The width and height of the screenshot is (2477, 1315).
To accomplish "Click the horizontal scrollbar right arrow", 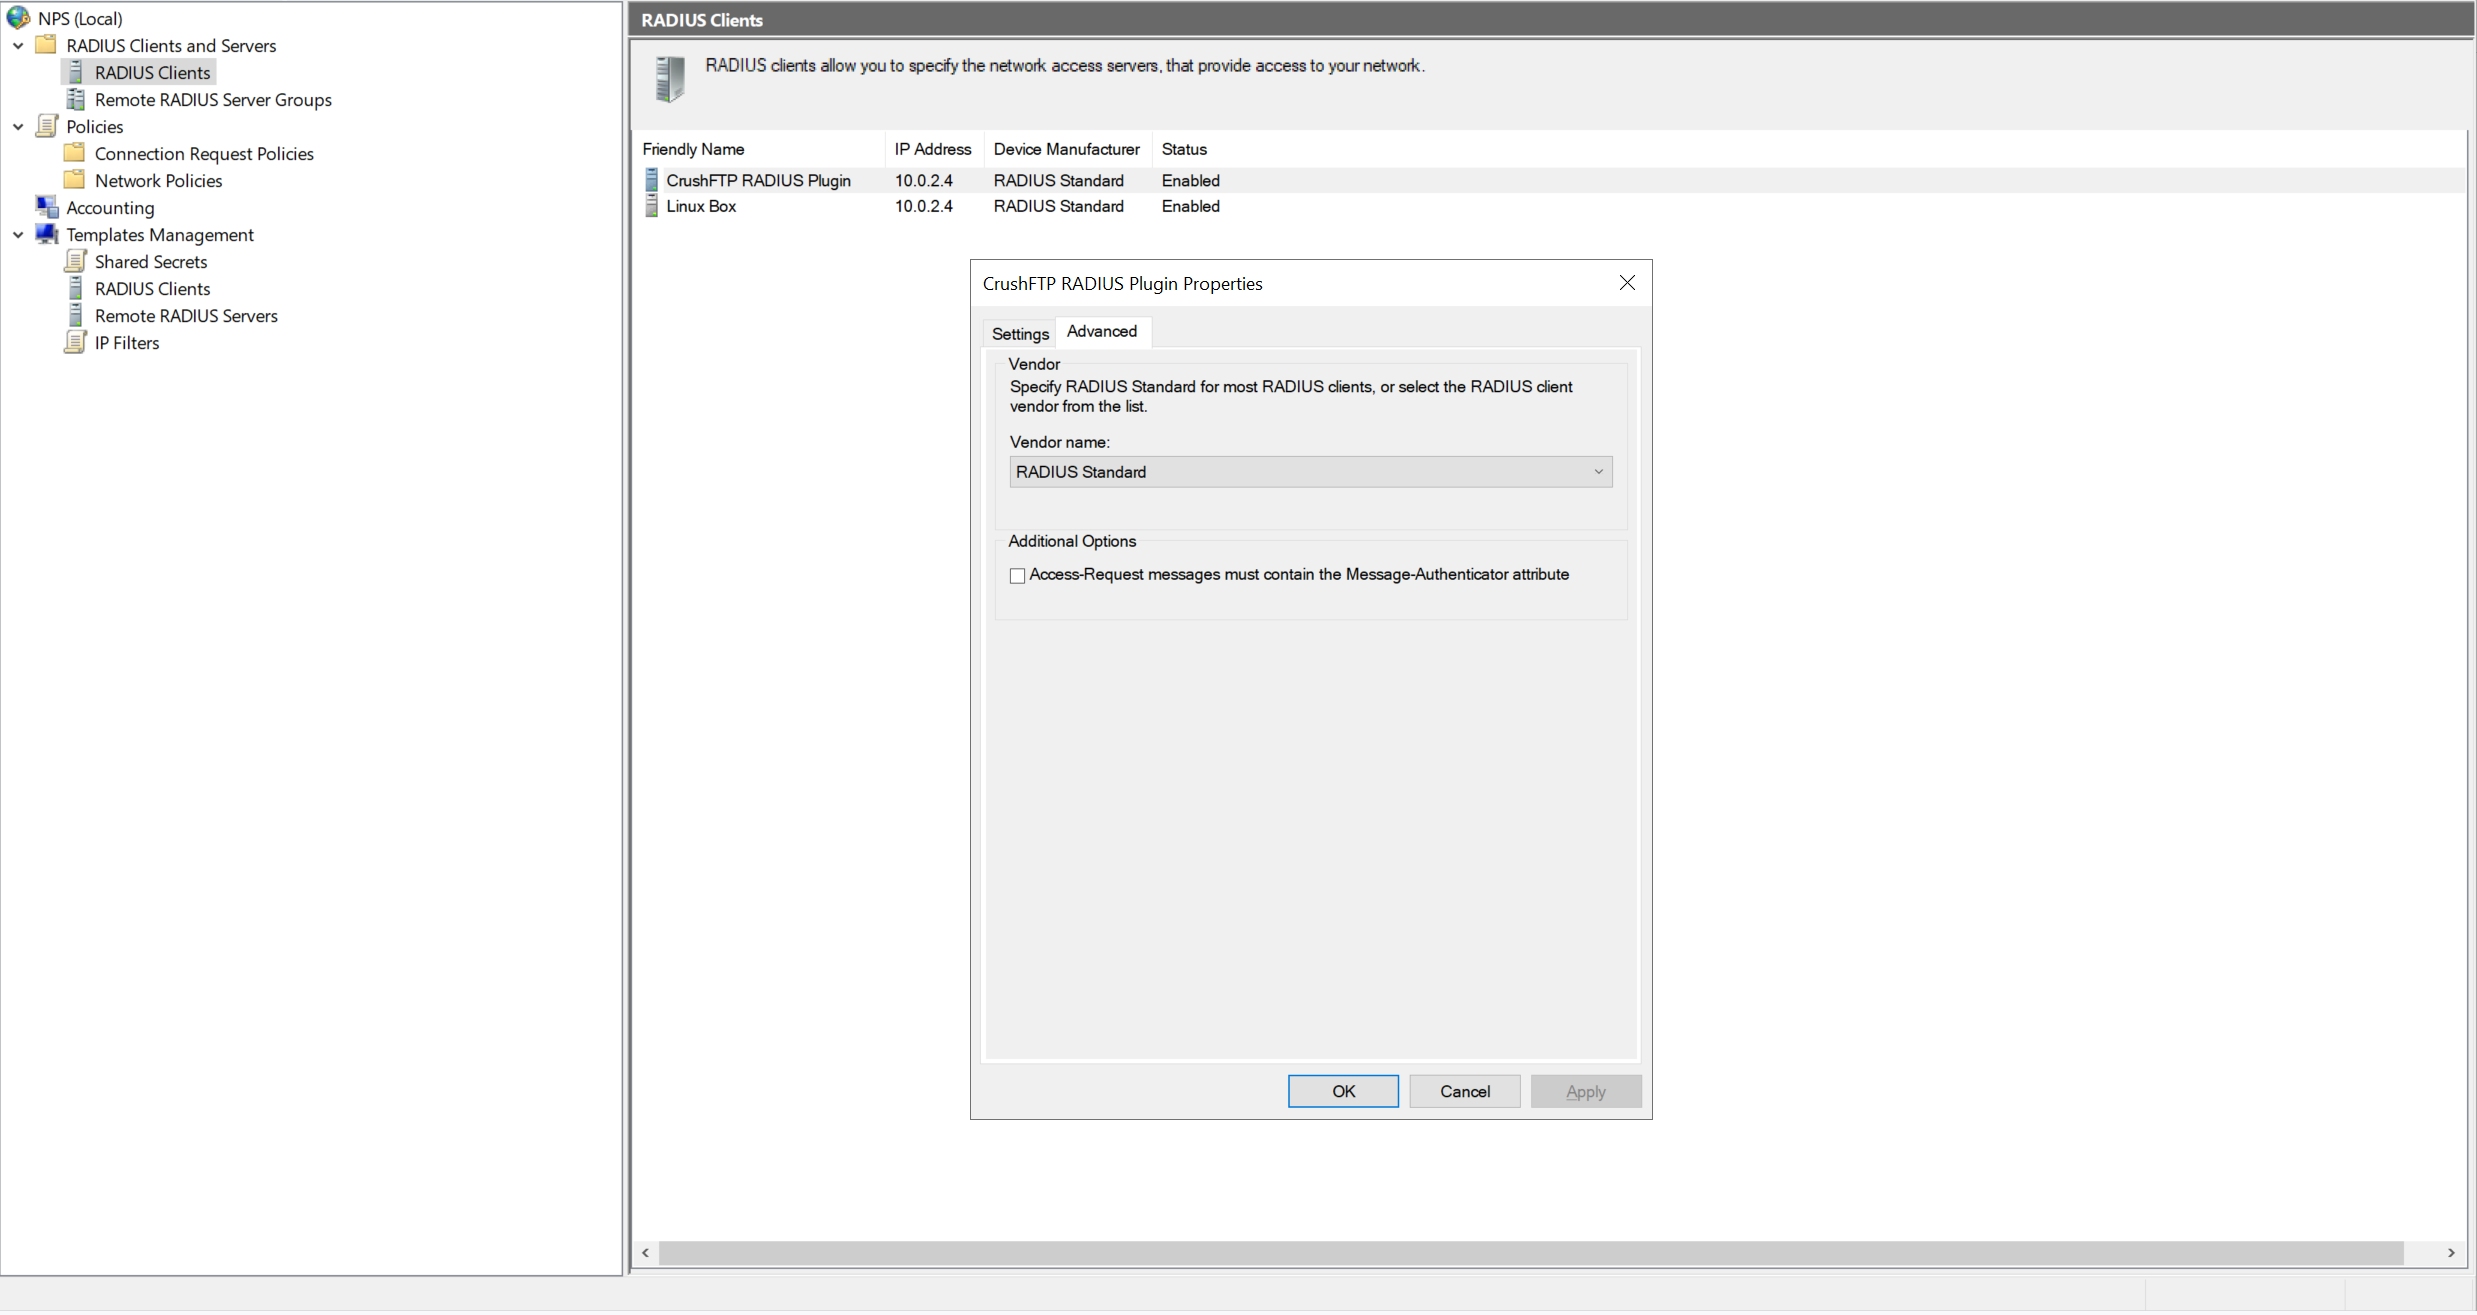I will (2451, 1253).
